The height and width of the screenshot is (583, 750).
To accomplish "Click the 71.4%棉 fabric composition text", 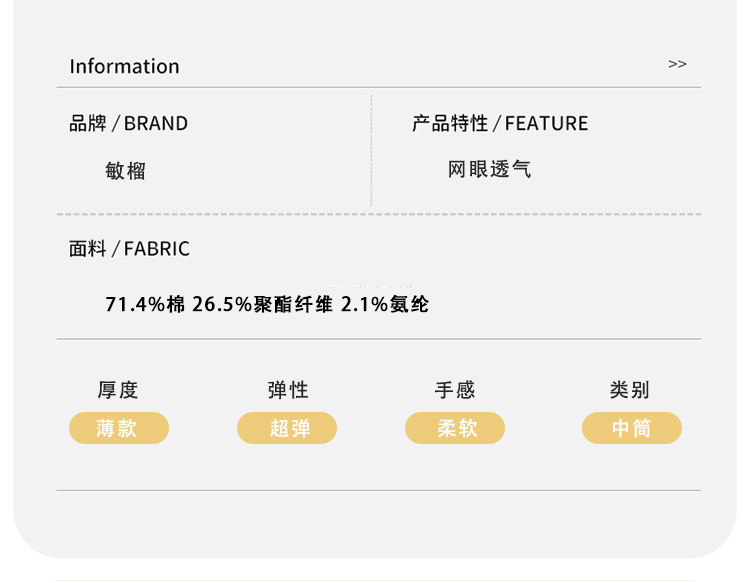I will [145, 304].
